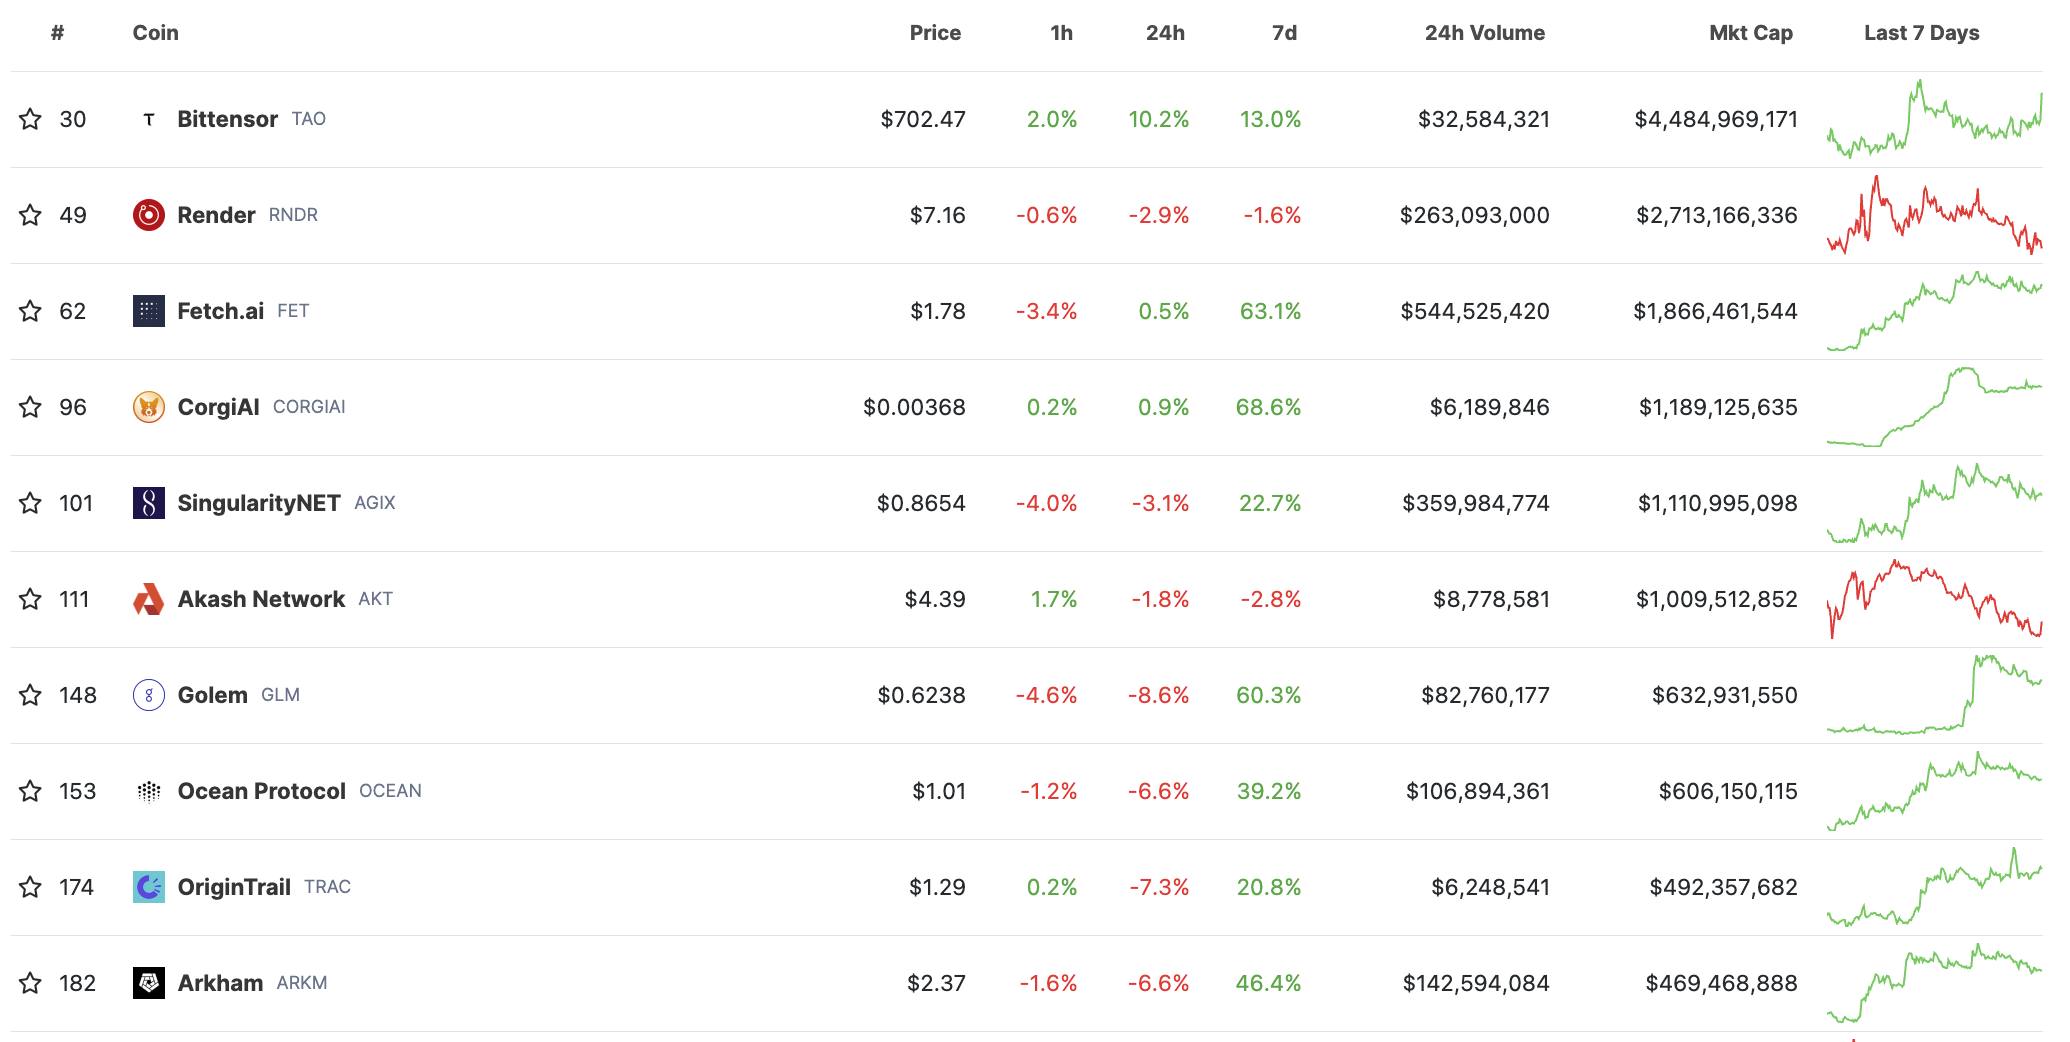This screenshot has width=2070, height=1042.
Task: Open the Fetch.ai coin page
Action: point(220,311)
